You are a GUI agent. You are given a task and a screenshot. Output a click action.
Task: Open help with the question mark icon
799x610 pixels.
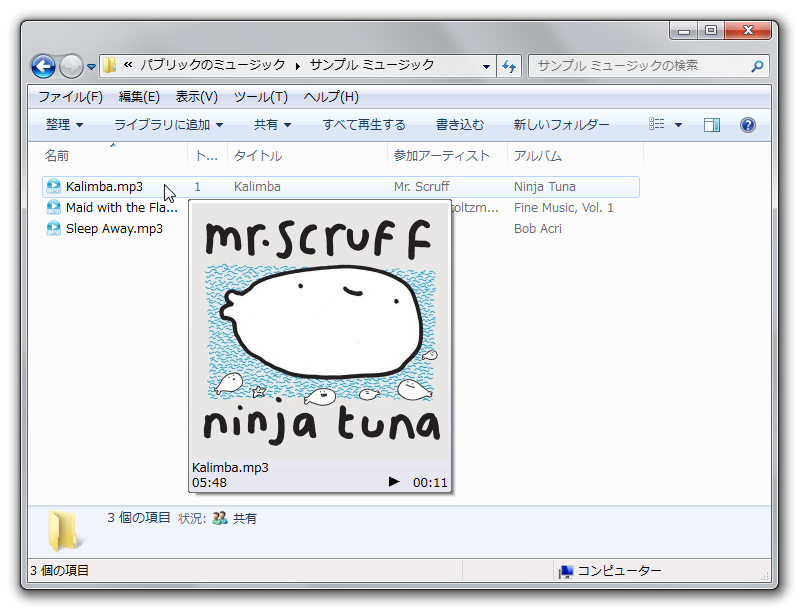(x=747, y=125)
